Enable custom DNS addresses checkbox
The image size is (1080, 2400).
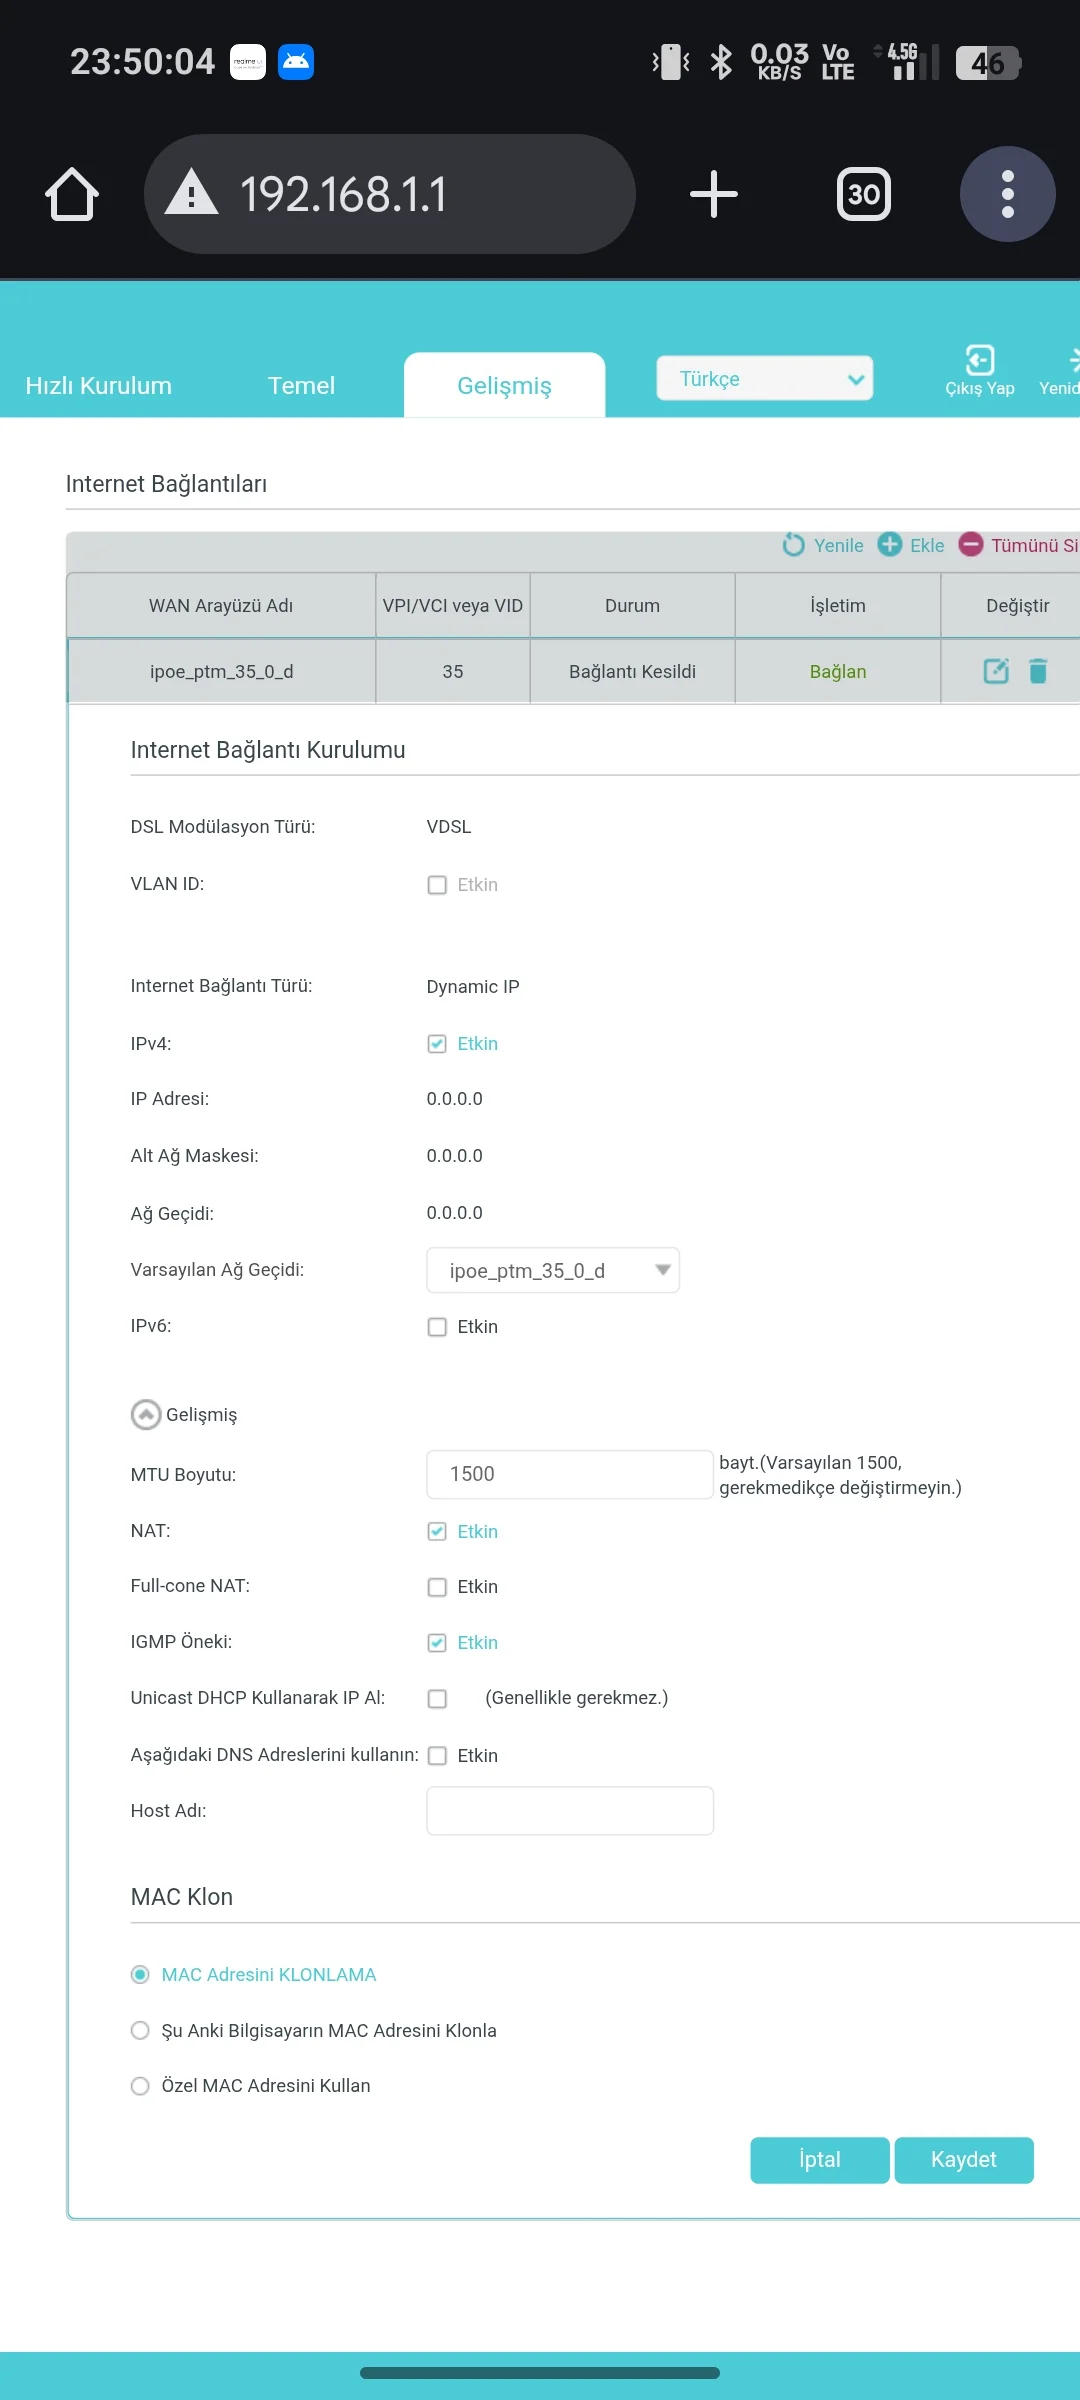pyautogui.click(x=437, y=1756)
